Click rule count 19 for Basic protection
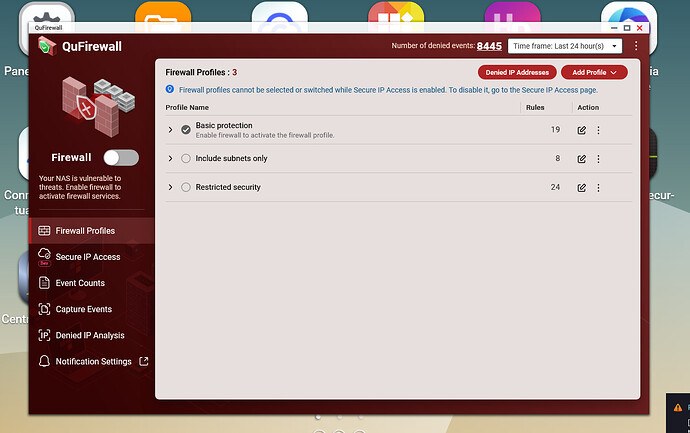 point(555,129)
